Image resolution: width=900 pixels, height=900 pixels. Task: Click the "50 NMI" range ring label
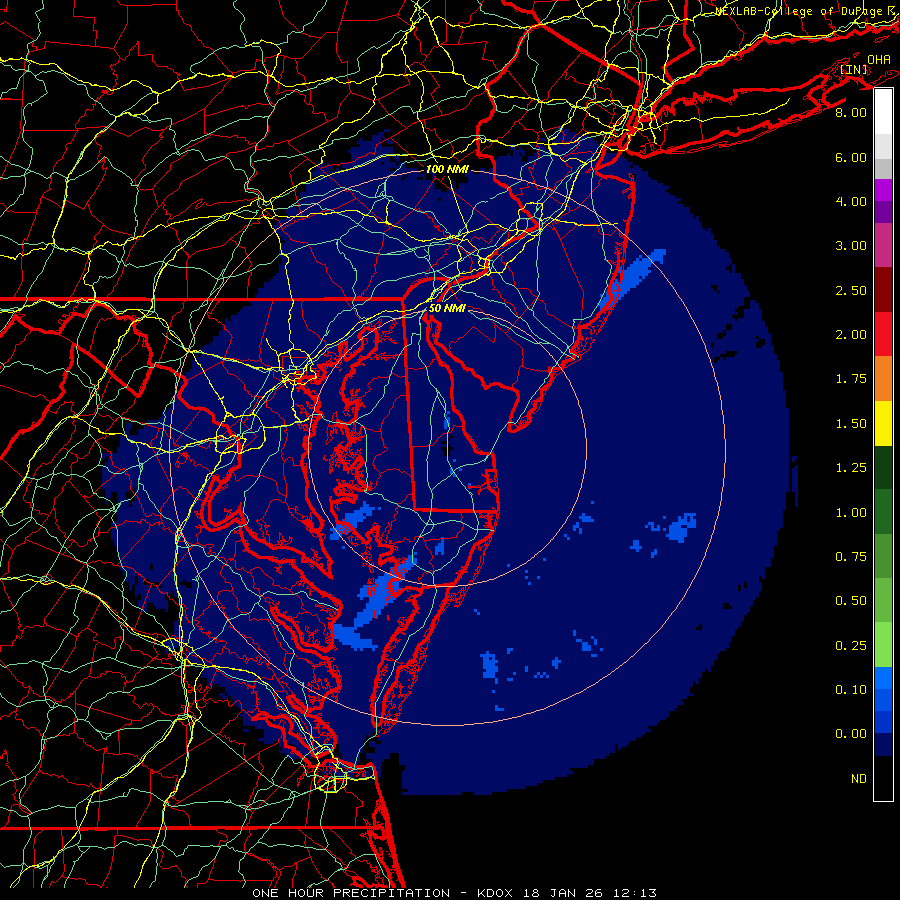point(447,308)
